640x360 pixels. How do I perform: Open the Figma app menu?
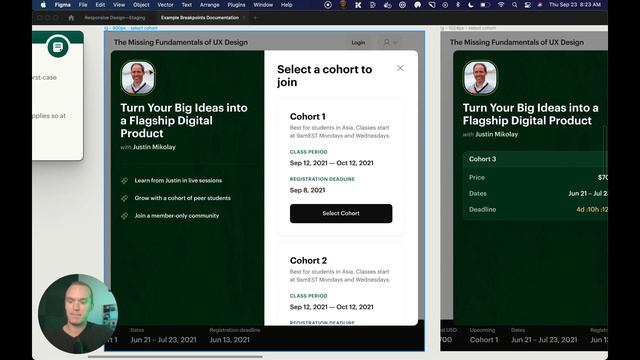click(x=62, y=5)
